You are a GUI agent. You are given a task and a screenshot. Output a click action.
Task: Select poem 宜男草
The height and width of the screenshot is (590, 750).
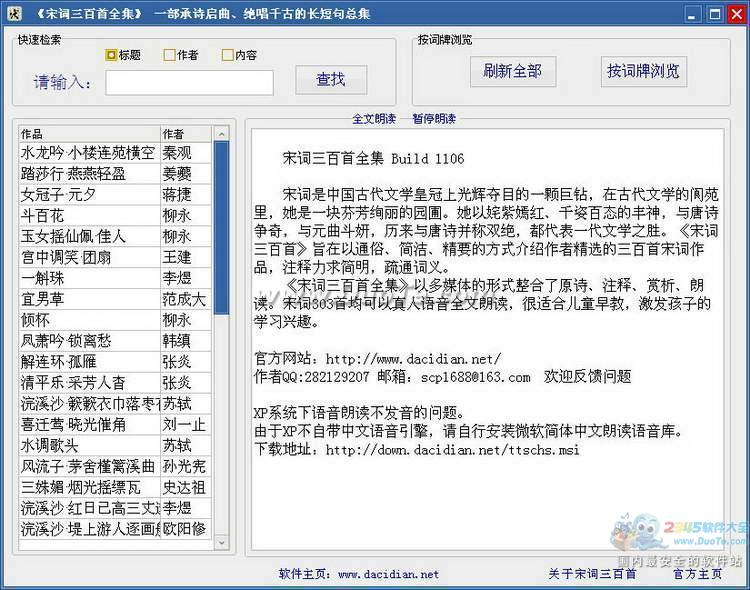[x=89, y=299]
